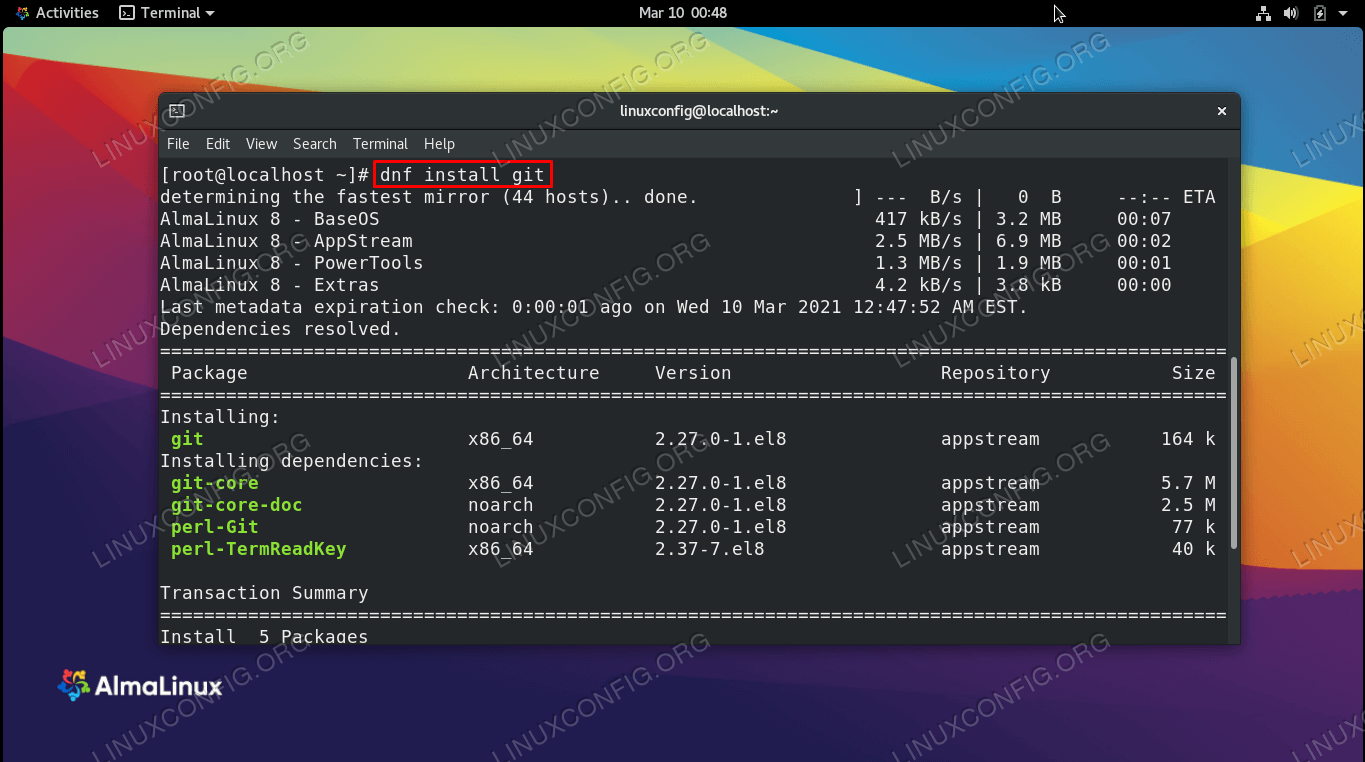Open the Help menu
The height and width of the screenshot is (762, 1365).
[x=439, y=144]
